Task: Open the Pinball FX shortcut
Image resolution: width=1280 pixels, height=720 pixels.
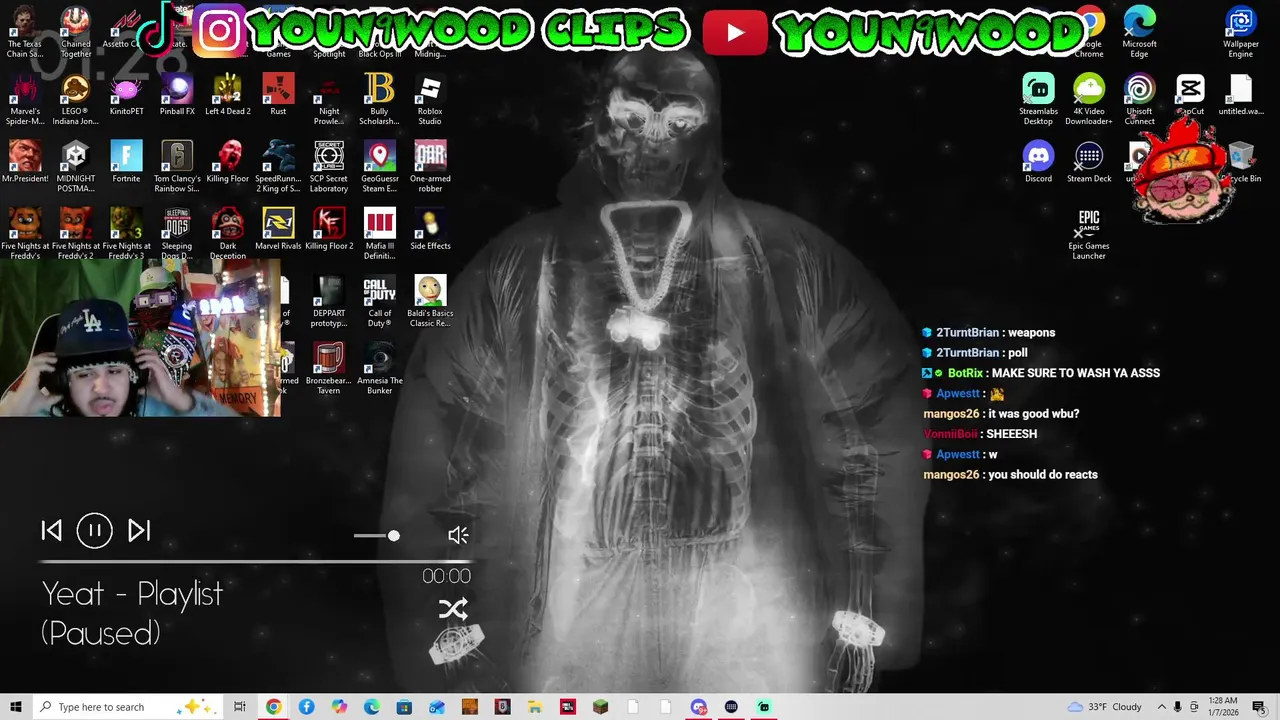Action: tap(177, 96)
